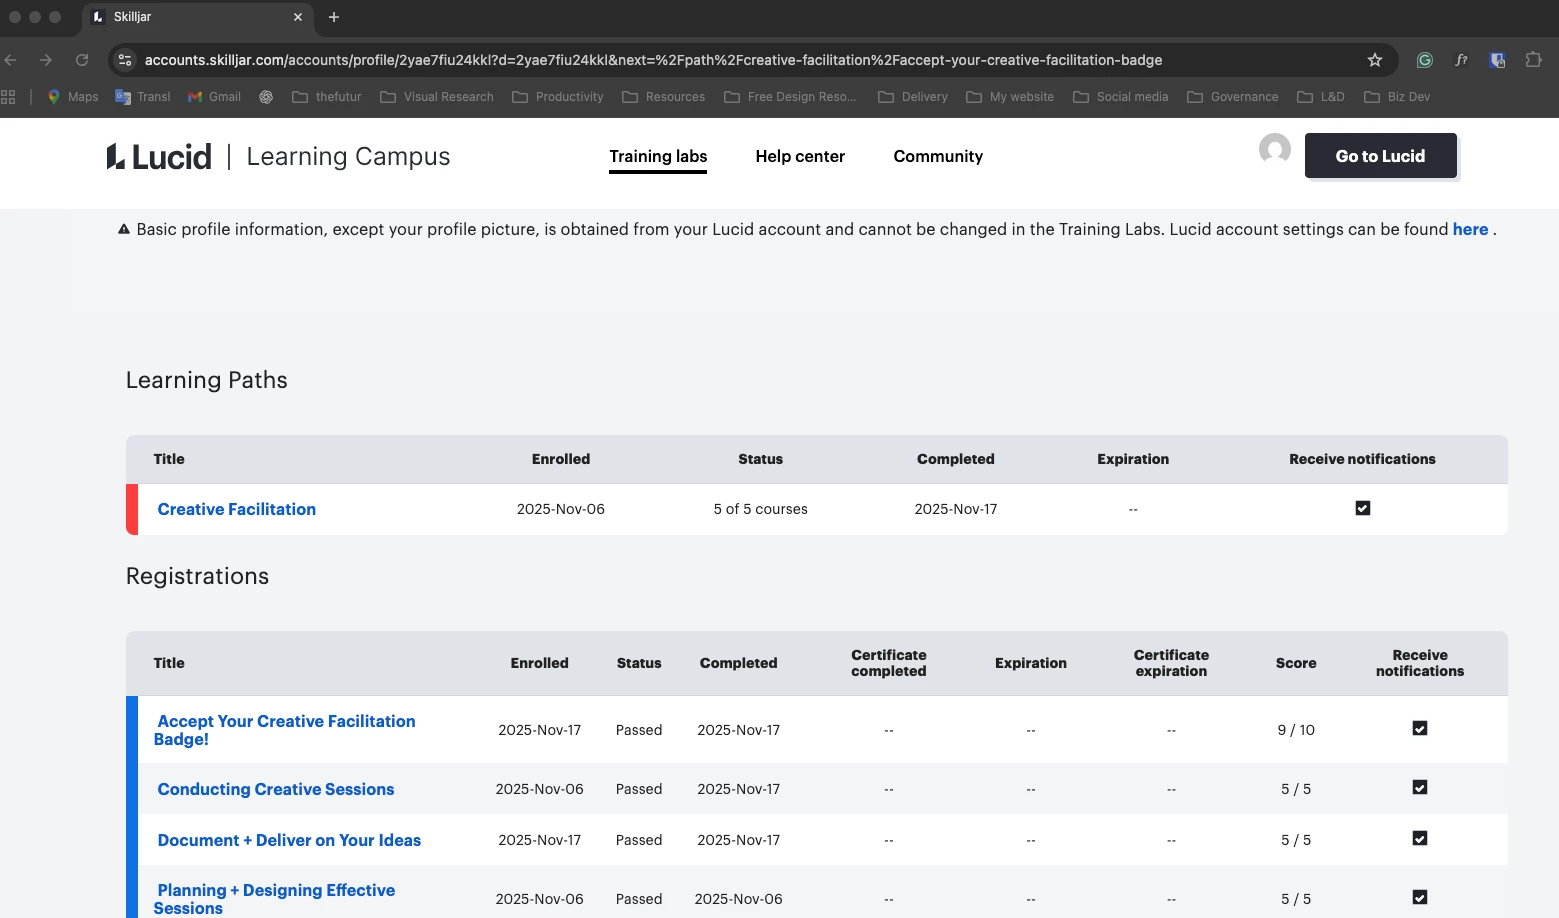The image size is (1559, 918).
Task: Open the browser extensions puzzle icon
Action: tap(1533, 60)
